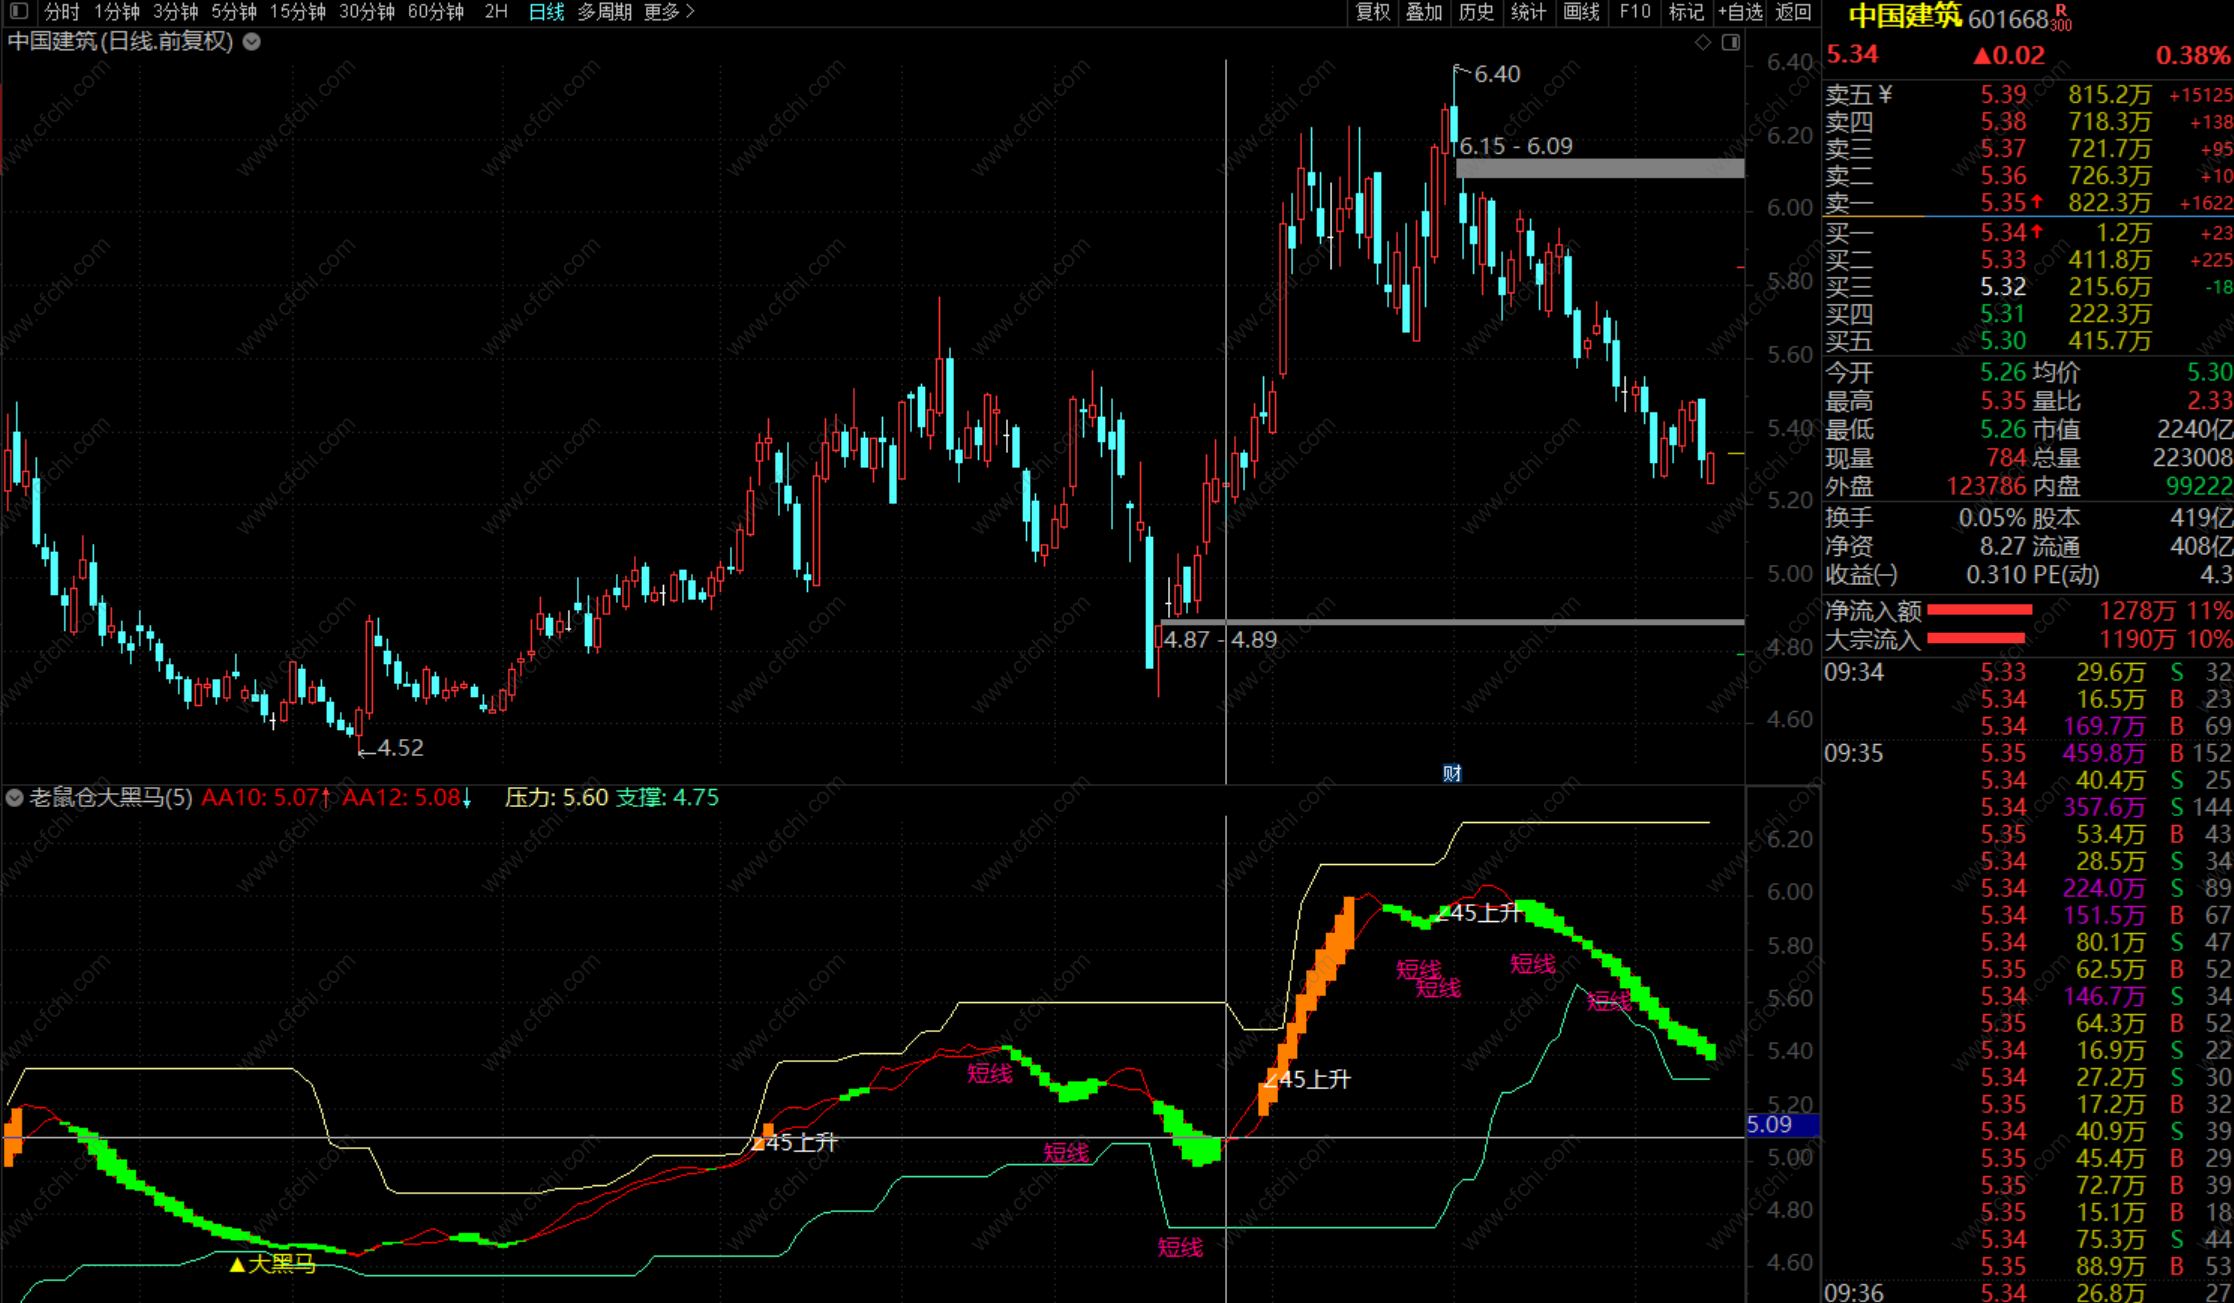Open the 中国建筑 chart title dropdown arrow
Image resolution: width=2234 pixels, height=1303 pixels.
click(252, 42)
